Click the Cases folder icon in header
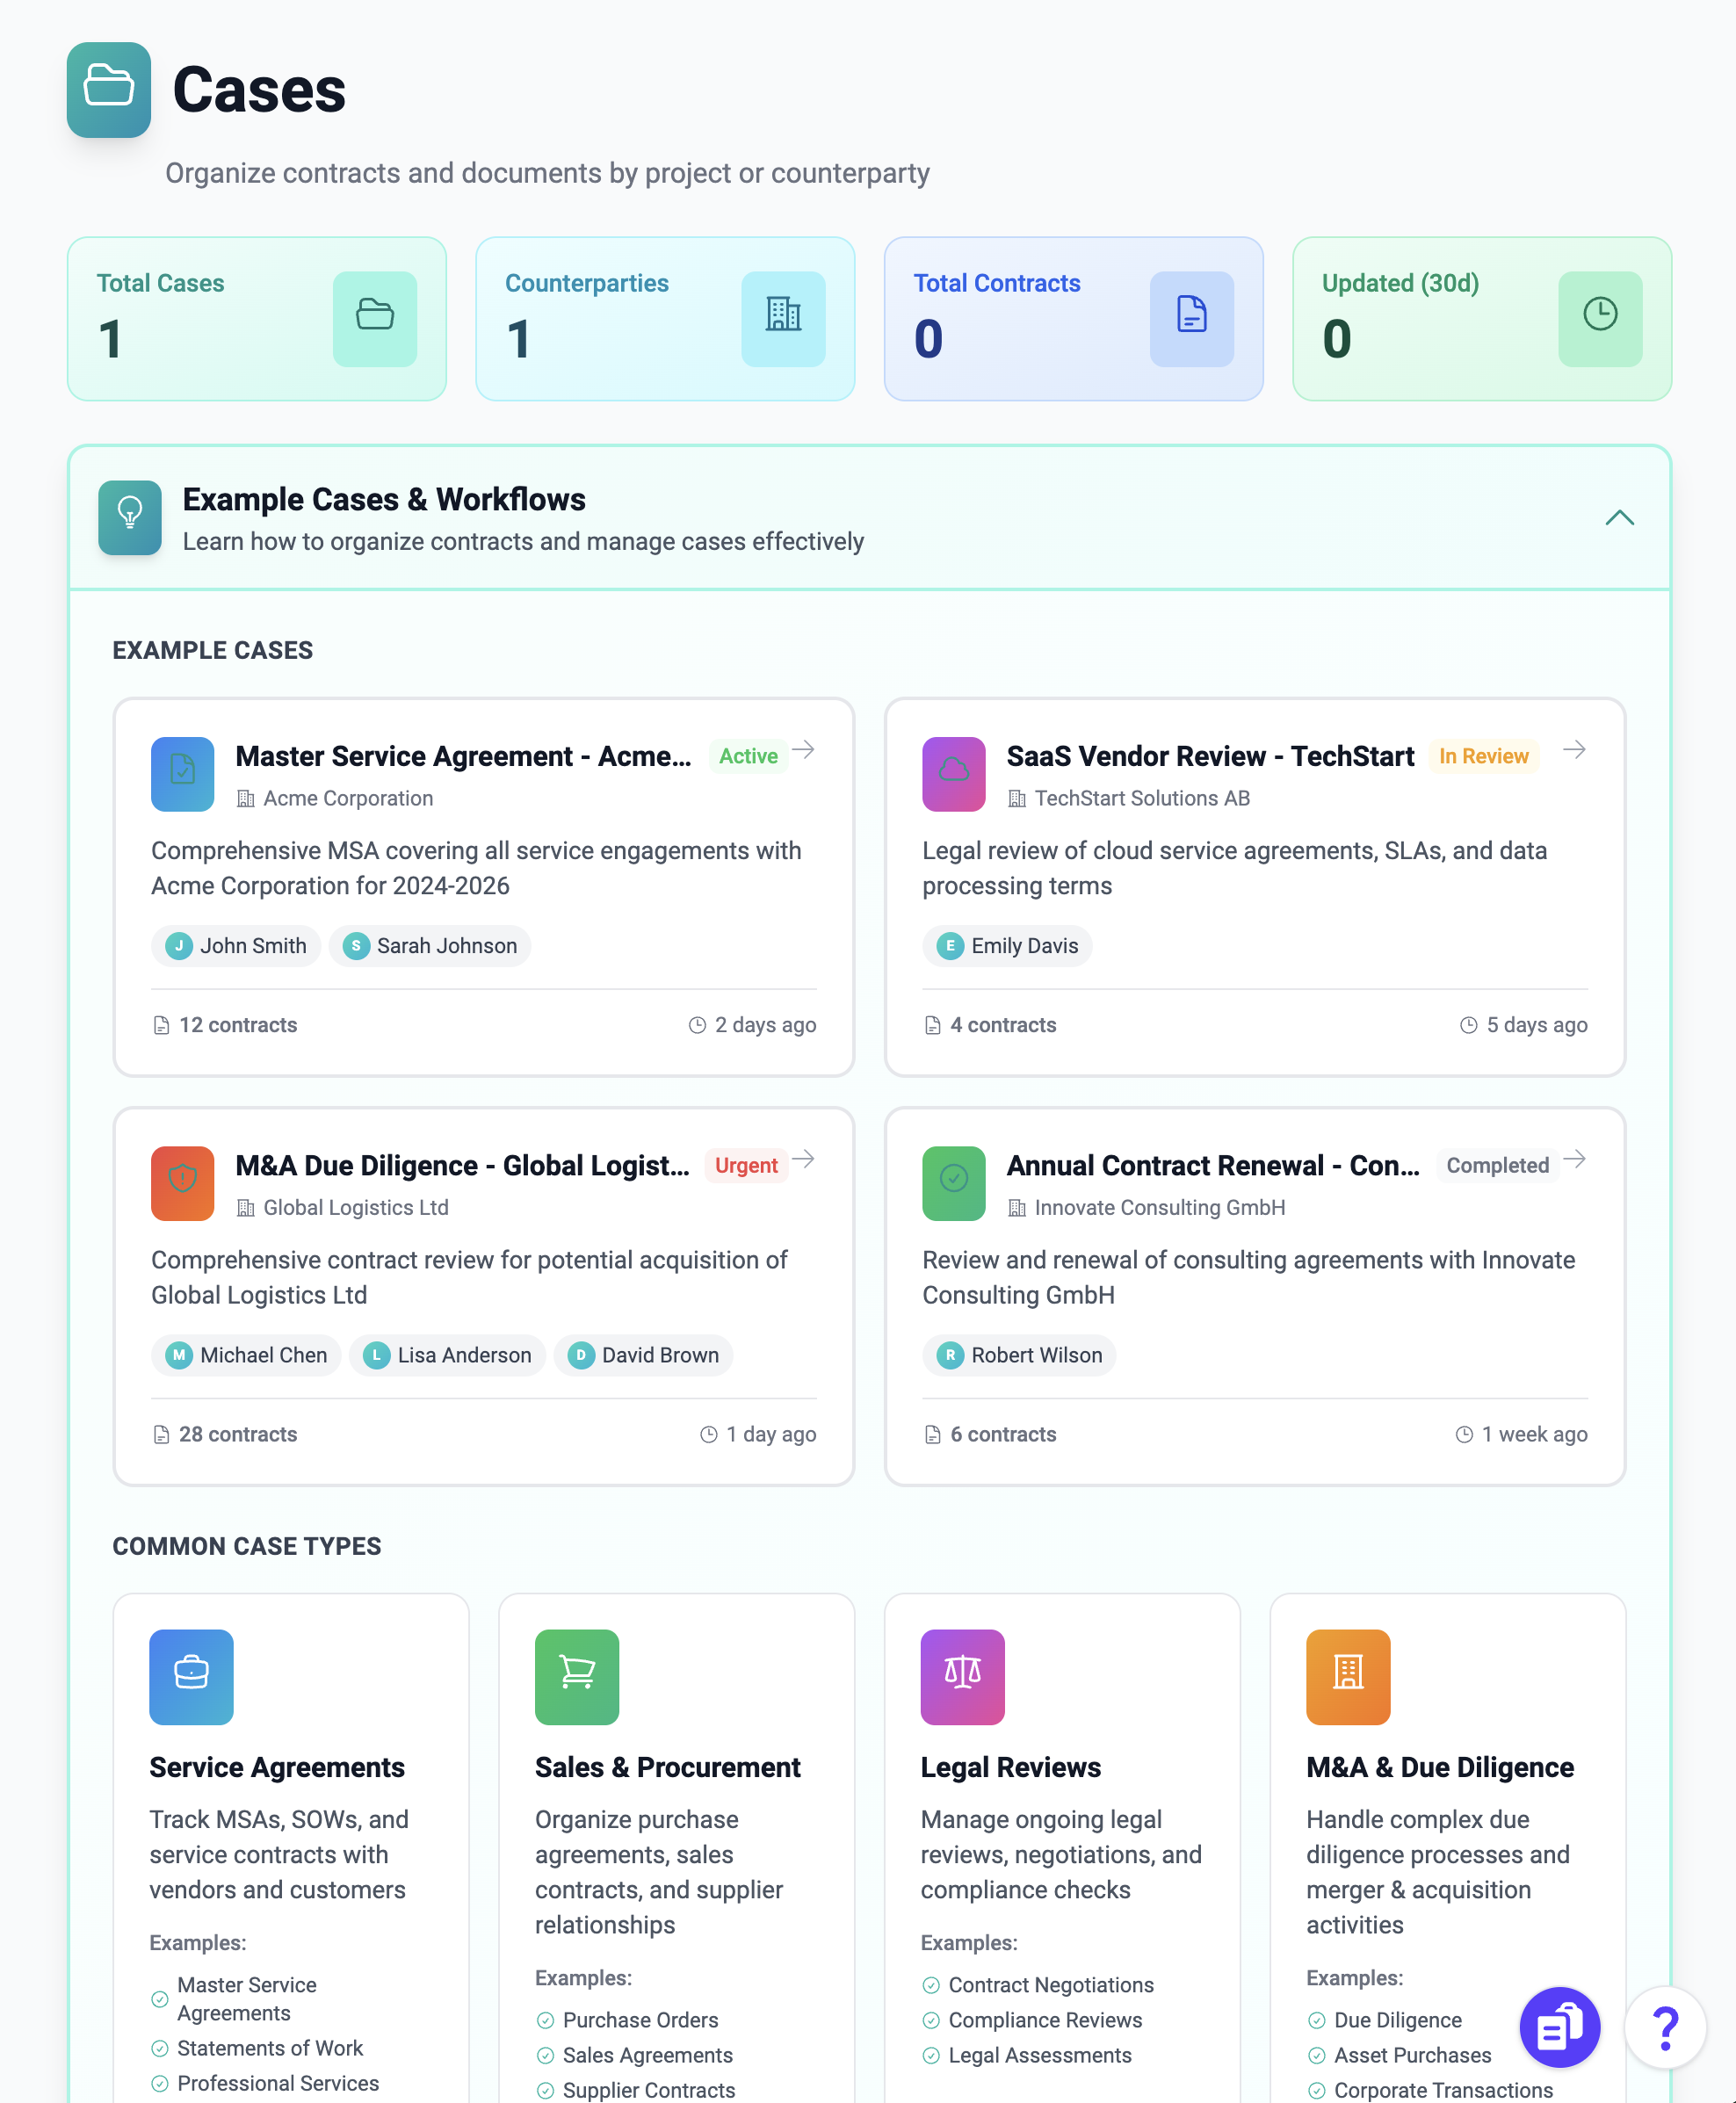The image size is (1736, 2103). coord(108,89)
